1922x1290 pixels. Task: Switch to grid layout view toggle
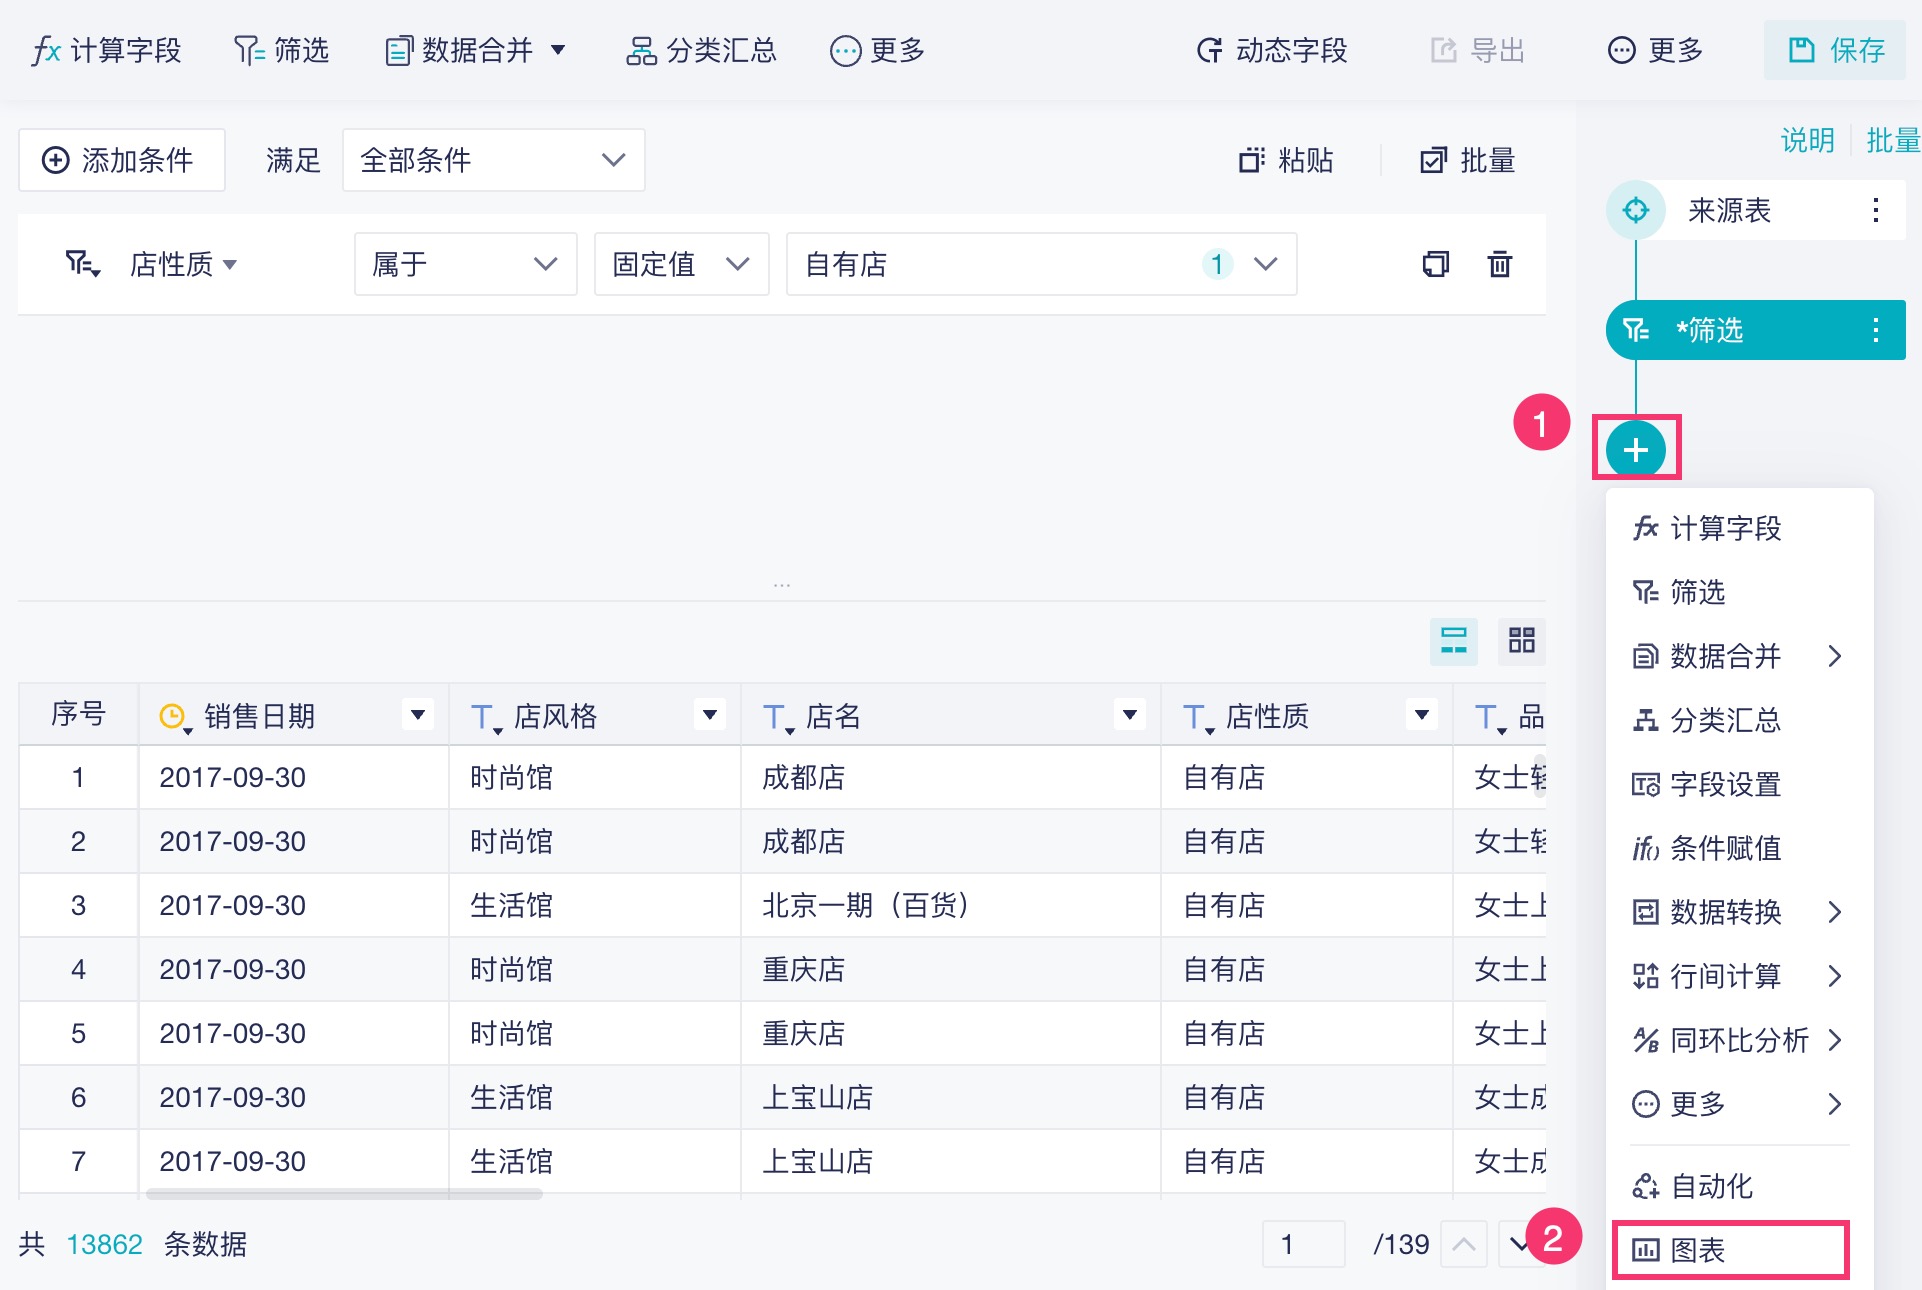(1521, 641)
